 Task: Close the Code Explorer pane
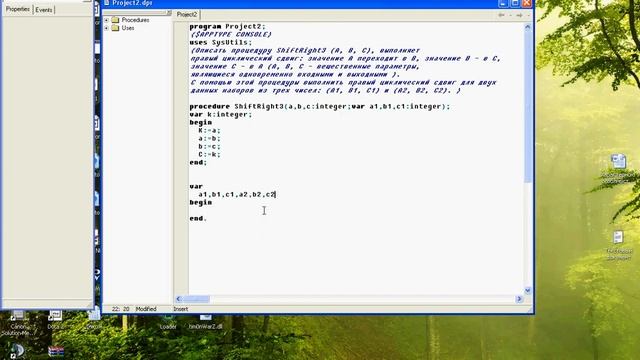pos(169,13)
